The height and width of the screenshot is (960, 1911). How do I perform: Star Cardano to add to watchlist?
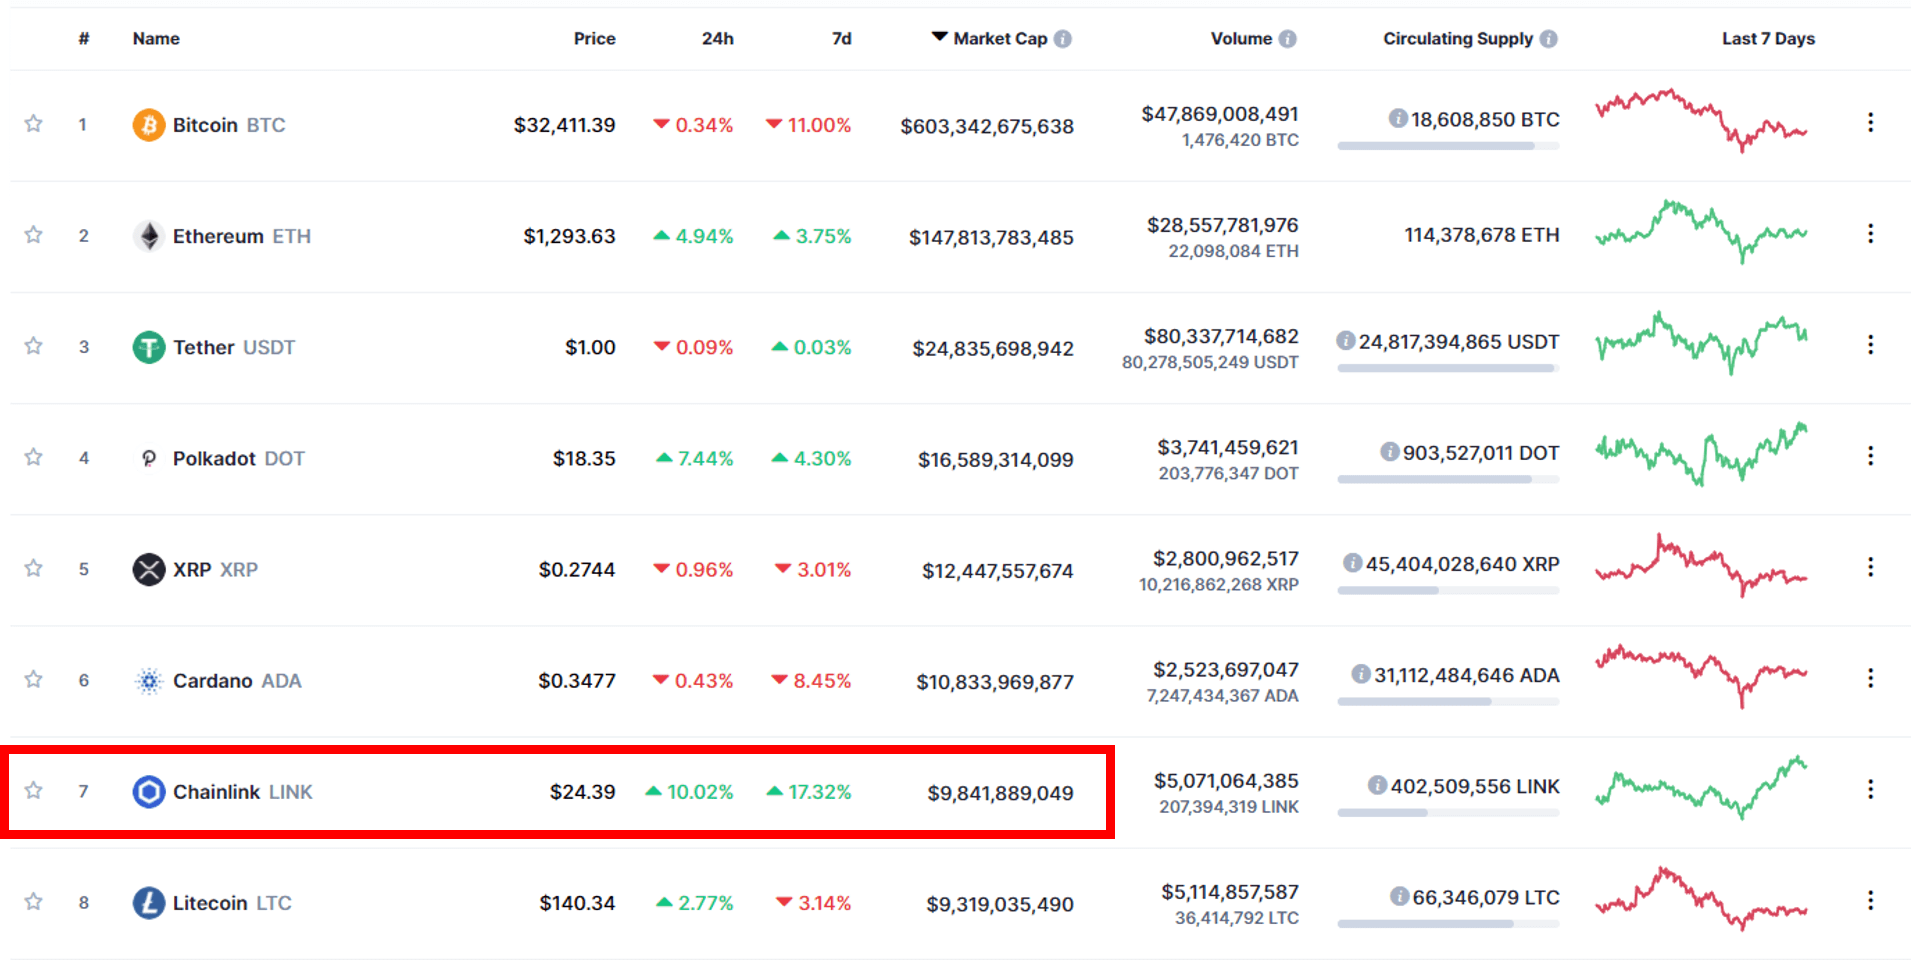point(33,680)
